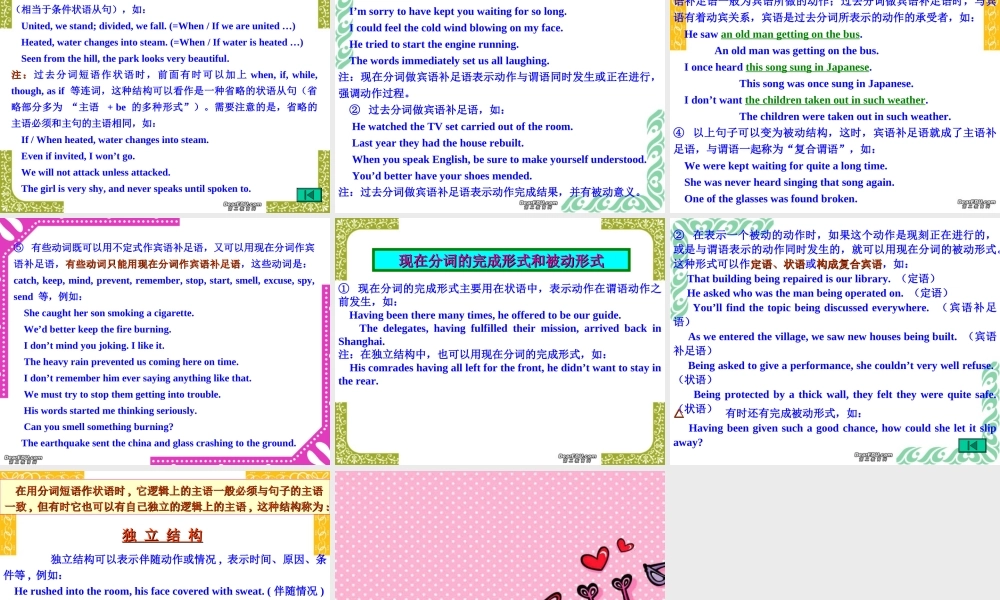Click line 'That building being repaired is our library.'
Screen dimensions: 1000x600
[788, 279]
